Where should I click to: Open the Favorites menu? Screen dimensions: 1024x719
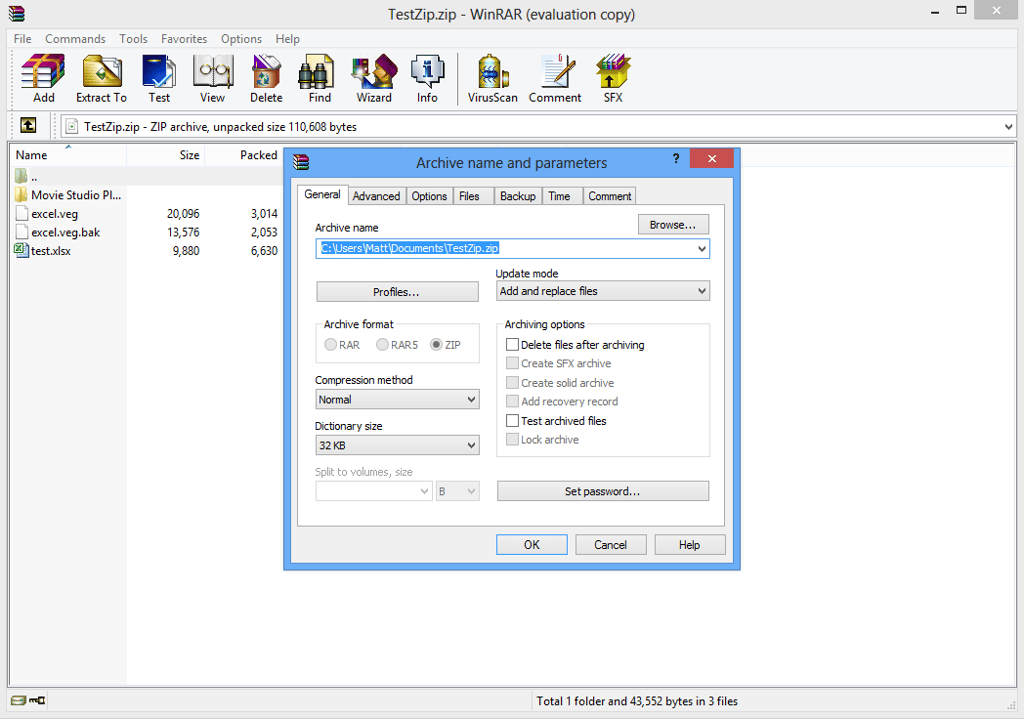pyautogui.click(x=184, y=39)
